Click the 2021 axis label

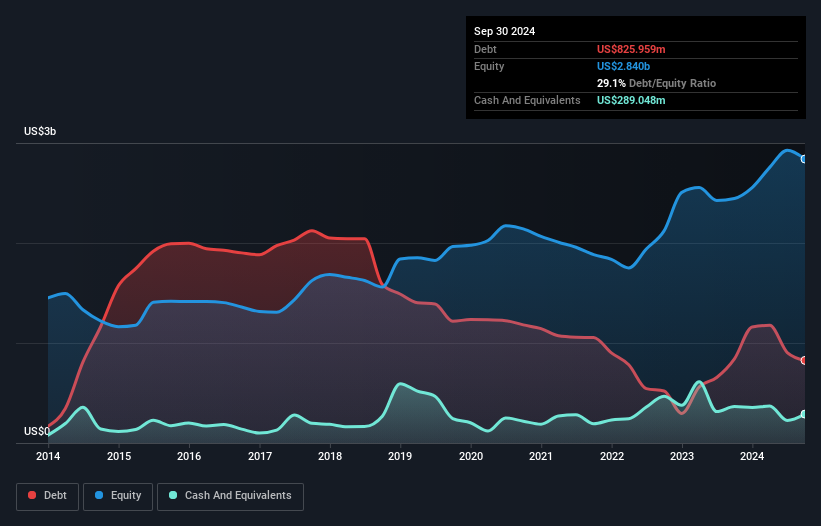pos(541,456)
